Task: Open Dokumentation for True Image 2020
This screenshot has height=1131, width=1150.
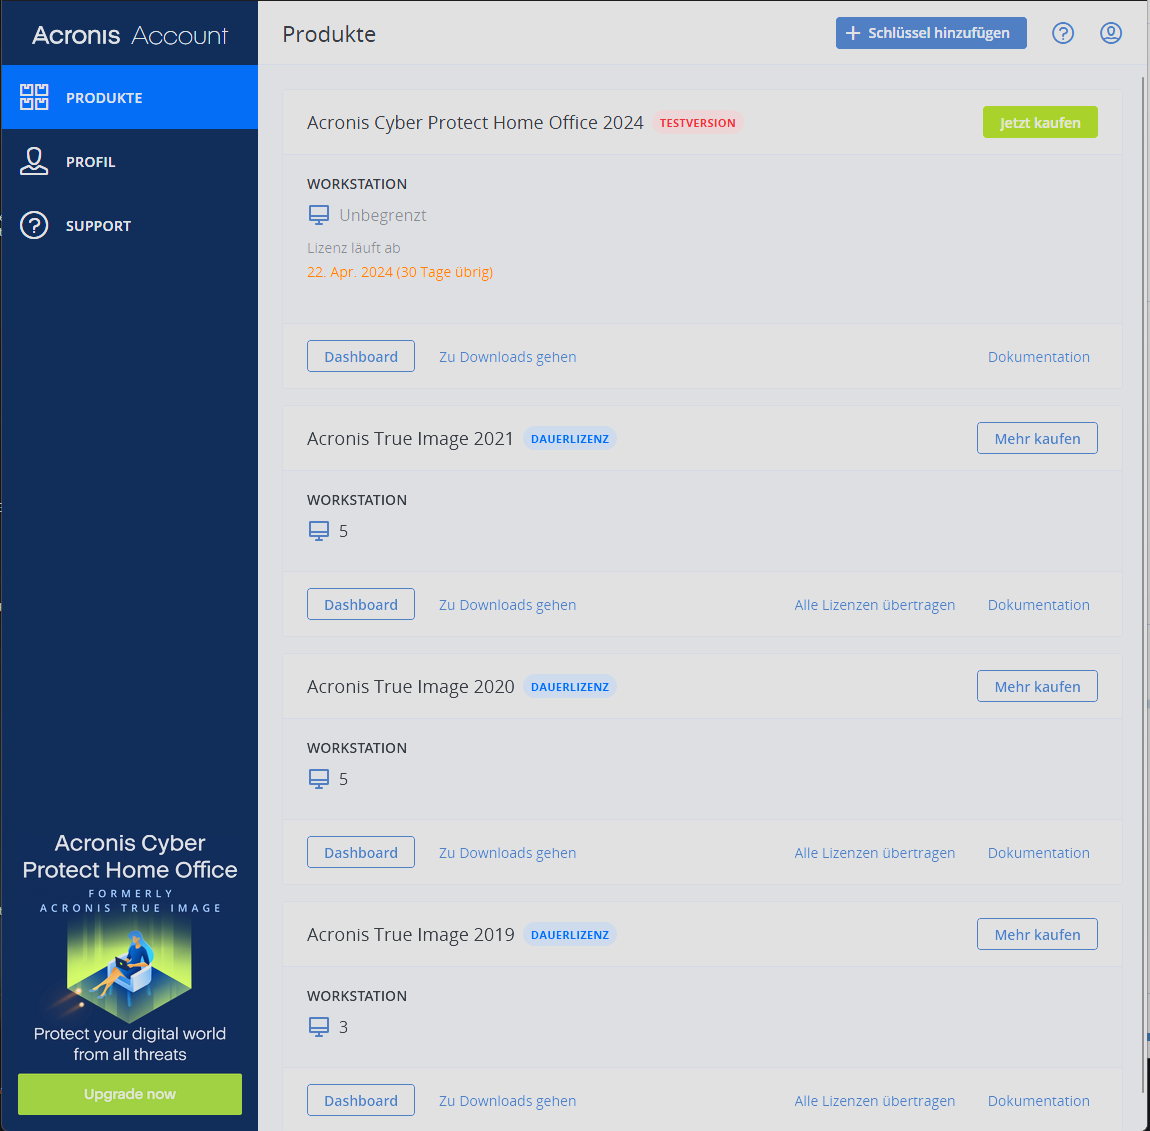Action: point(1039,852)
